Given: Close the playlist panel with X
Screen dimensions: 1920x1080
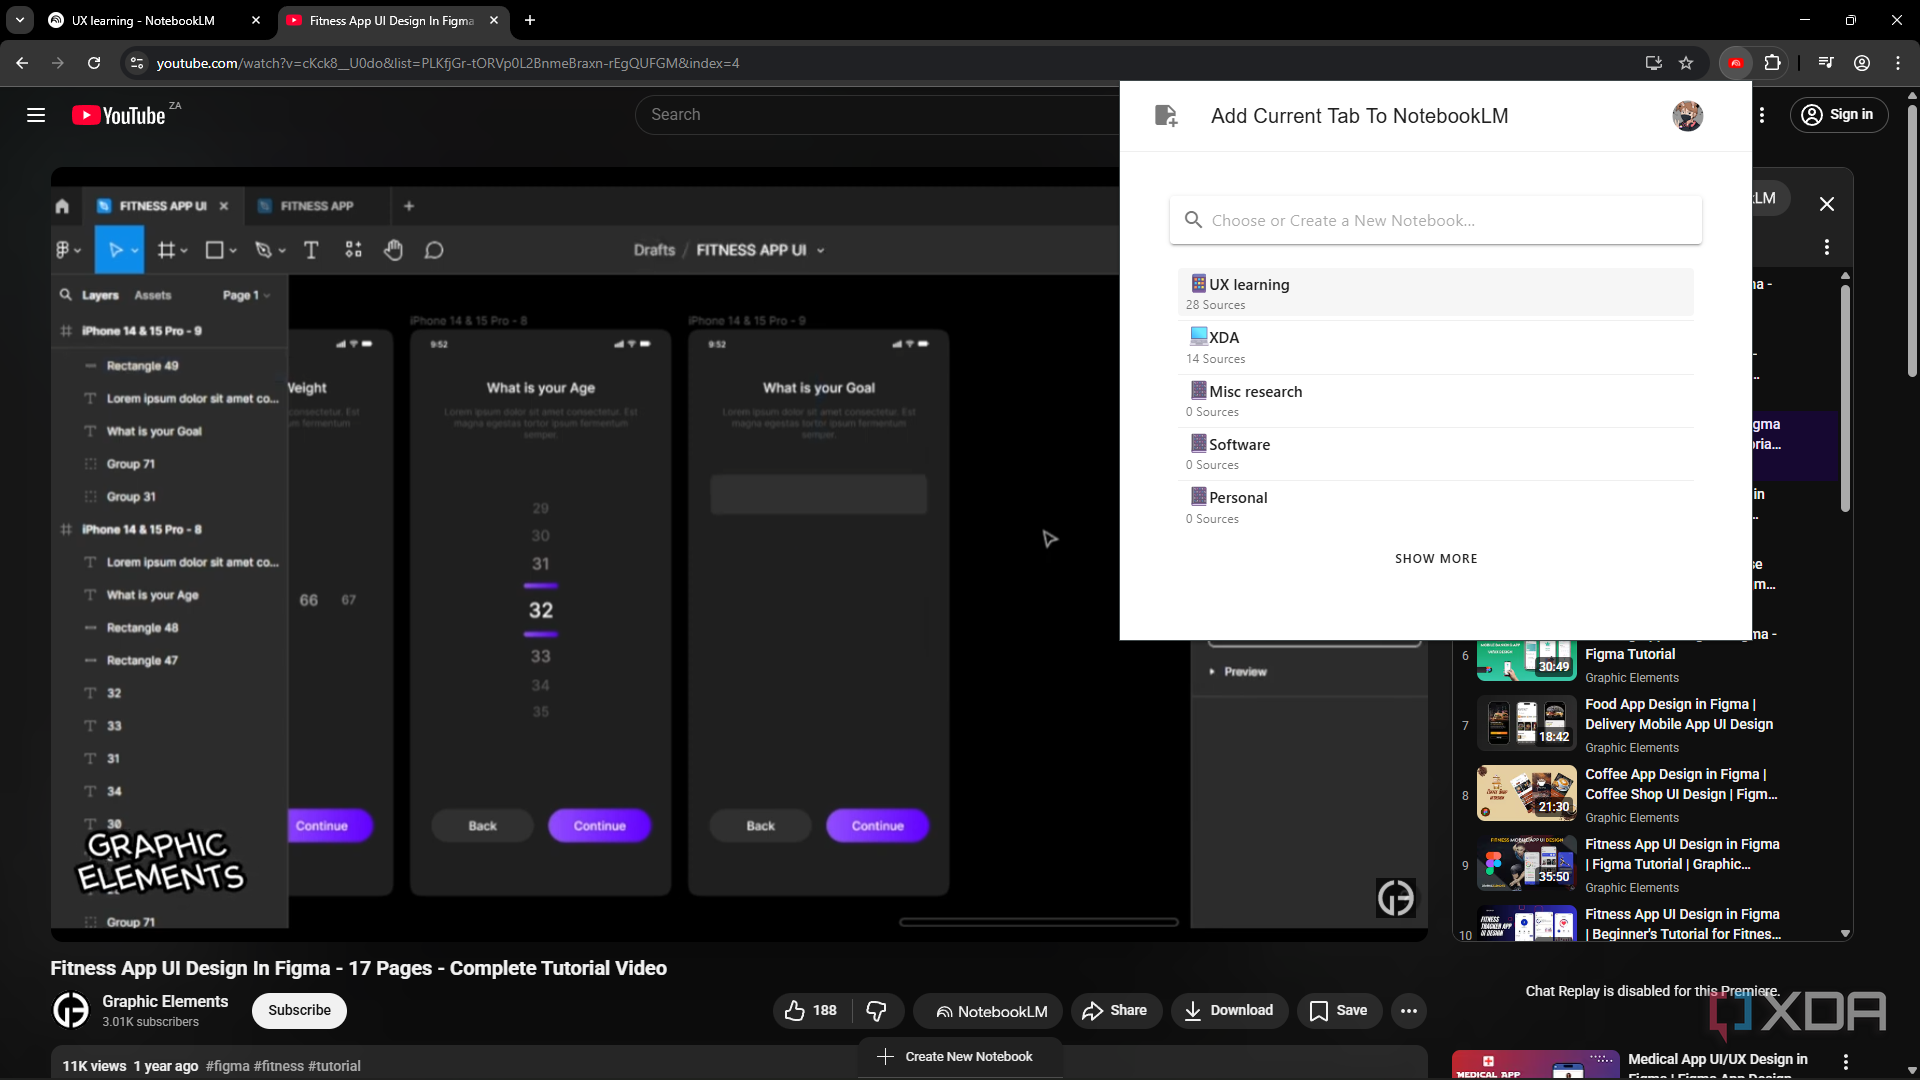Looking at the screenshot, I should coord(1827,204).
